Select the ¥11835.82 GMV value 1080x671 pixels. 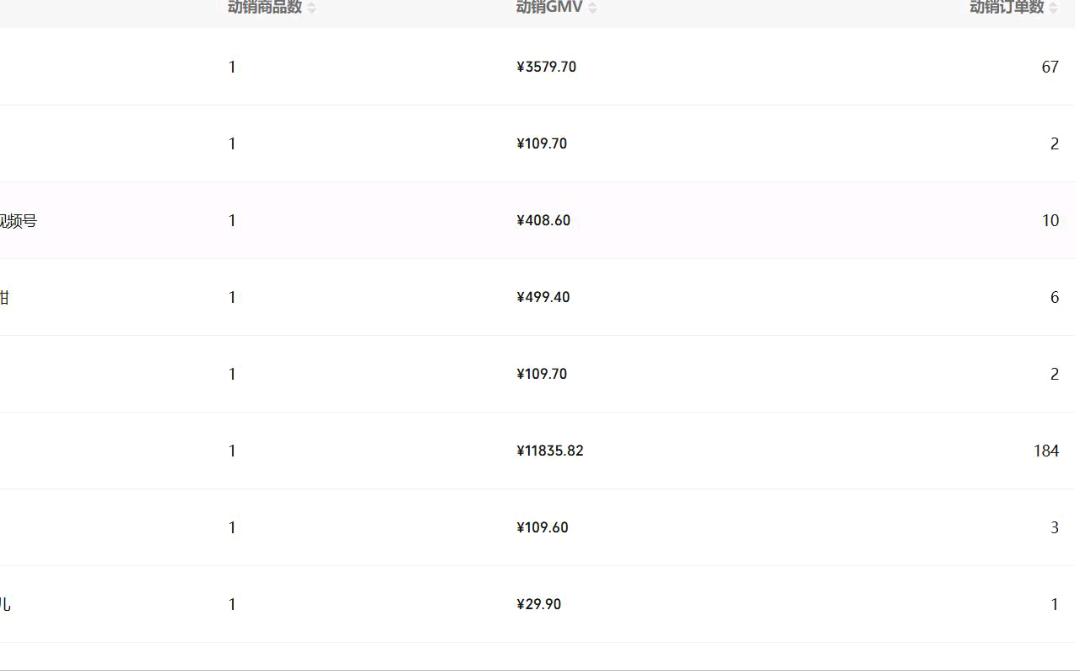pos(550,451)
